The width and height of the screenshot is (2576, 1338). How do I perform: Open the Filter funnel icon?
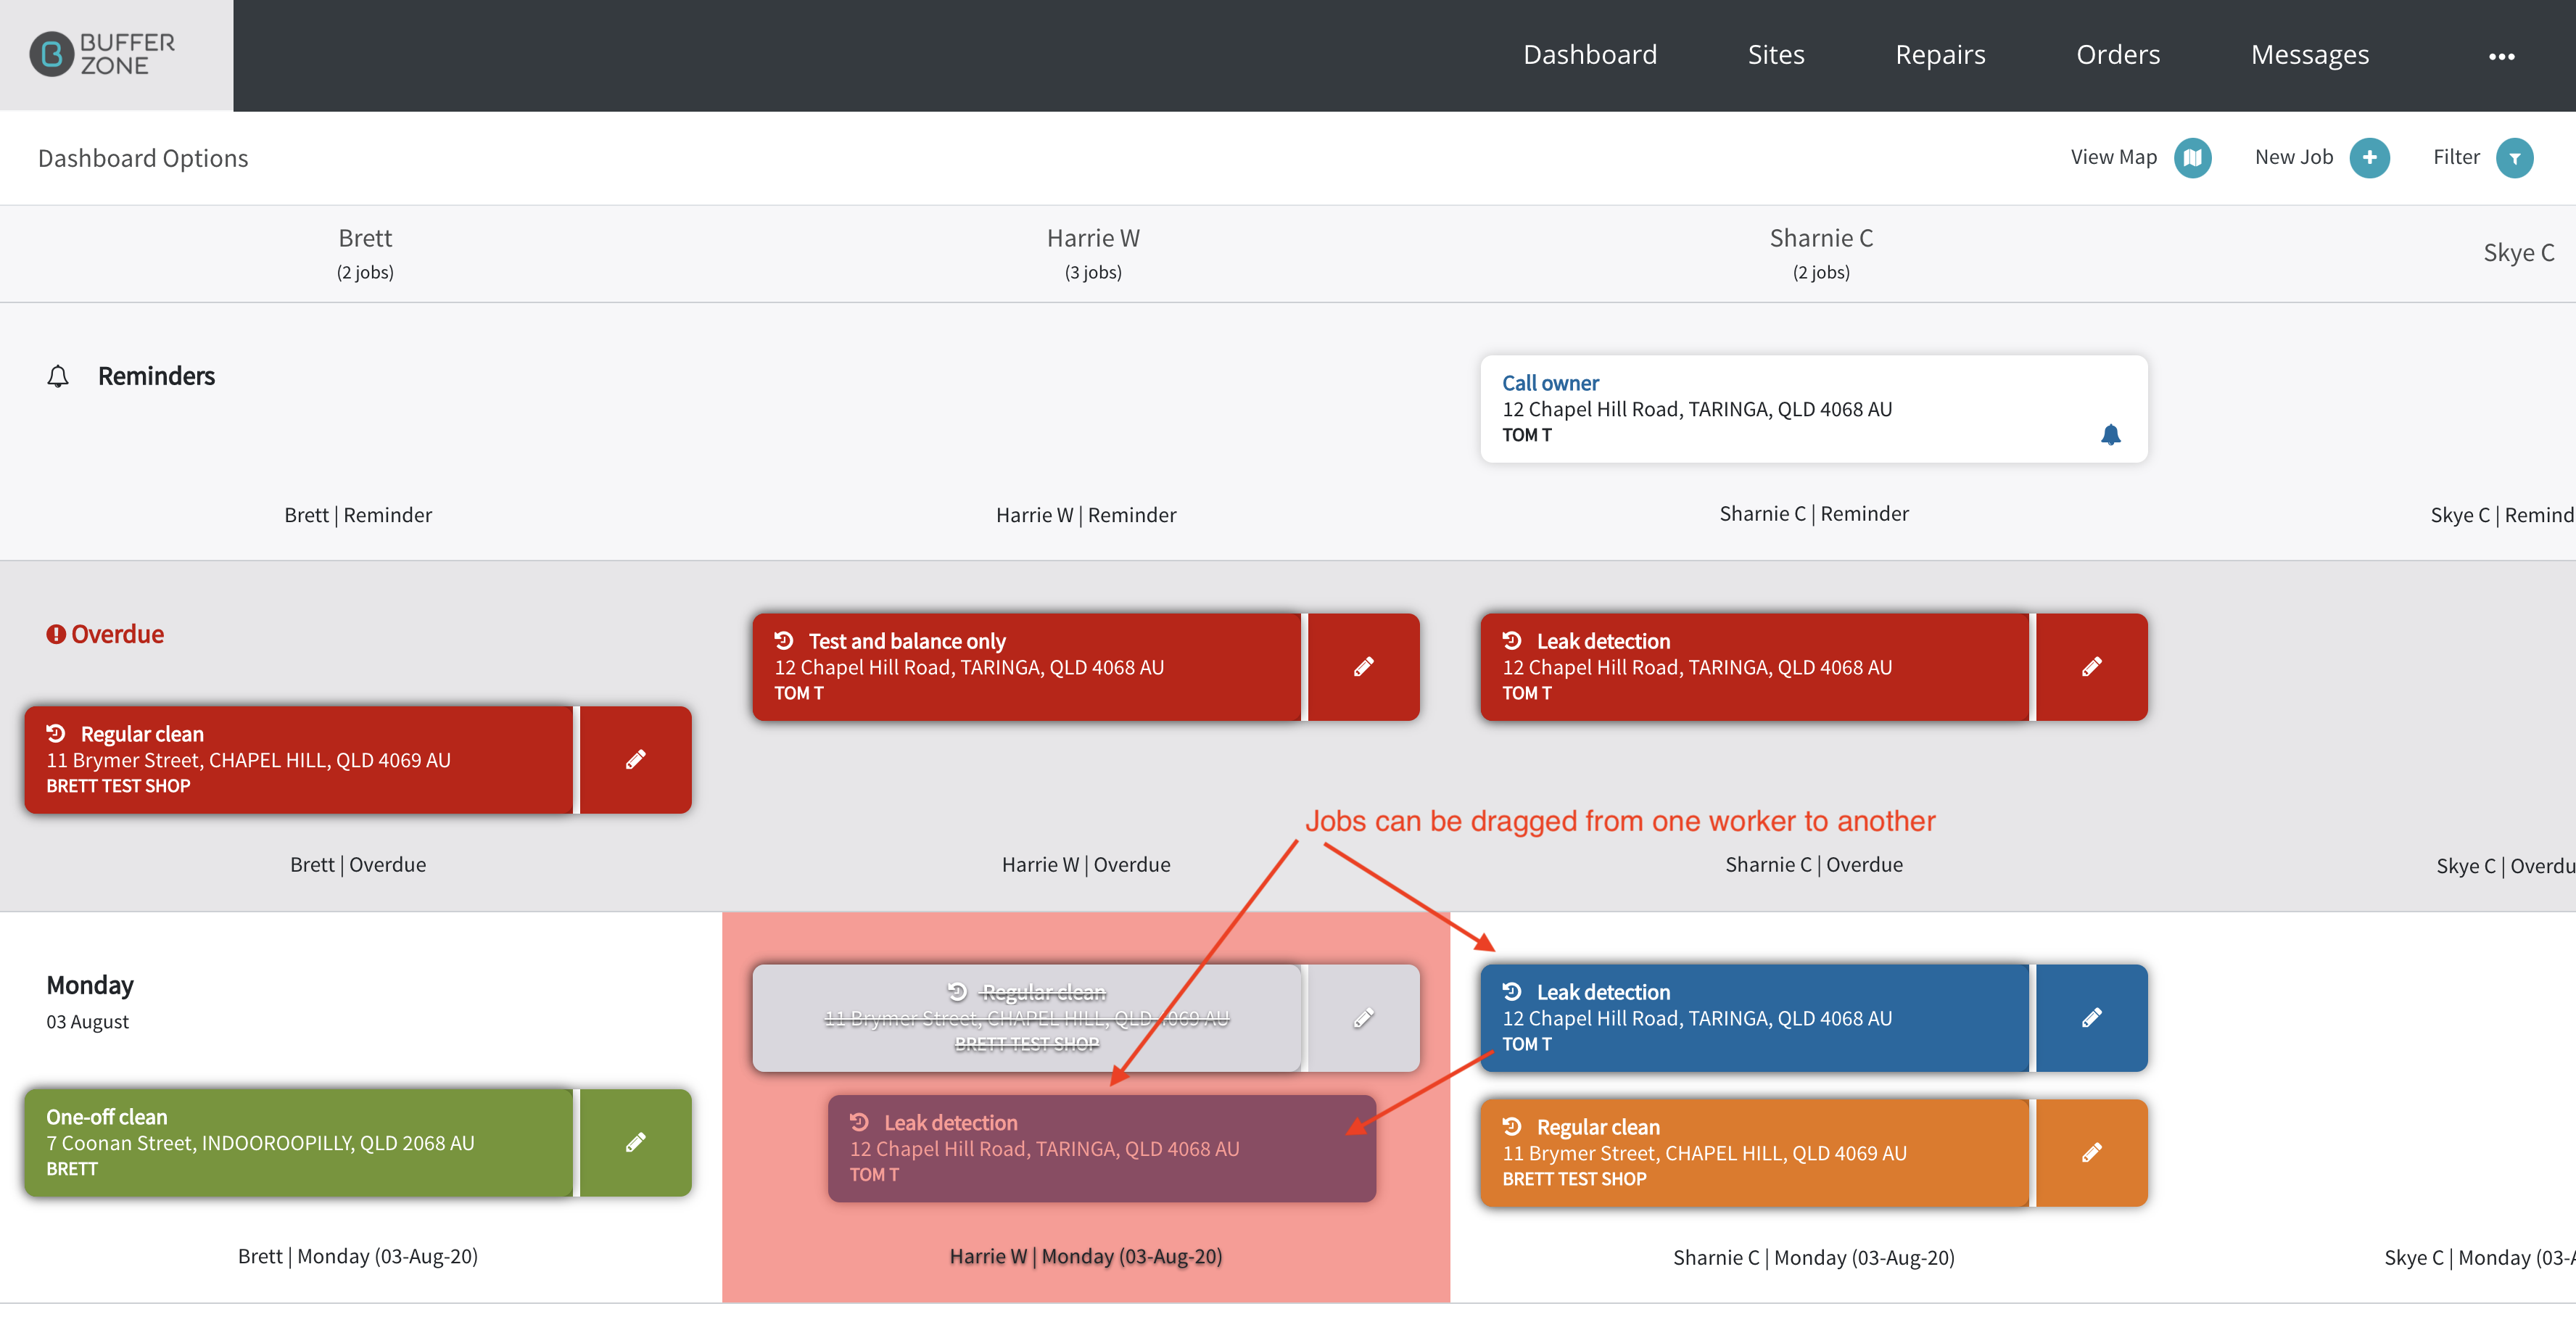click(x=2514, y=158)
